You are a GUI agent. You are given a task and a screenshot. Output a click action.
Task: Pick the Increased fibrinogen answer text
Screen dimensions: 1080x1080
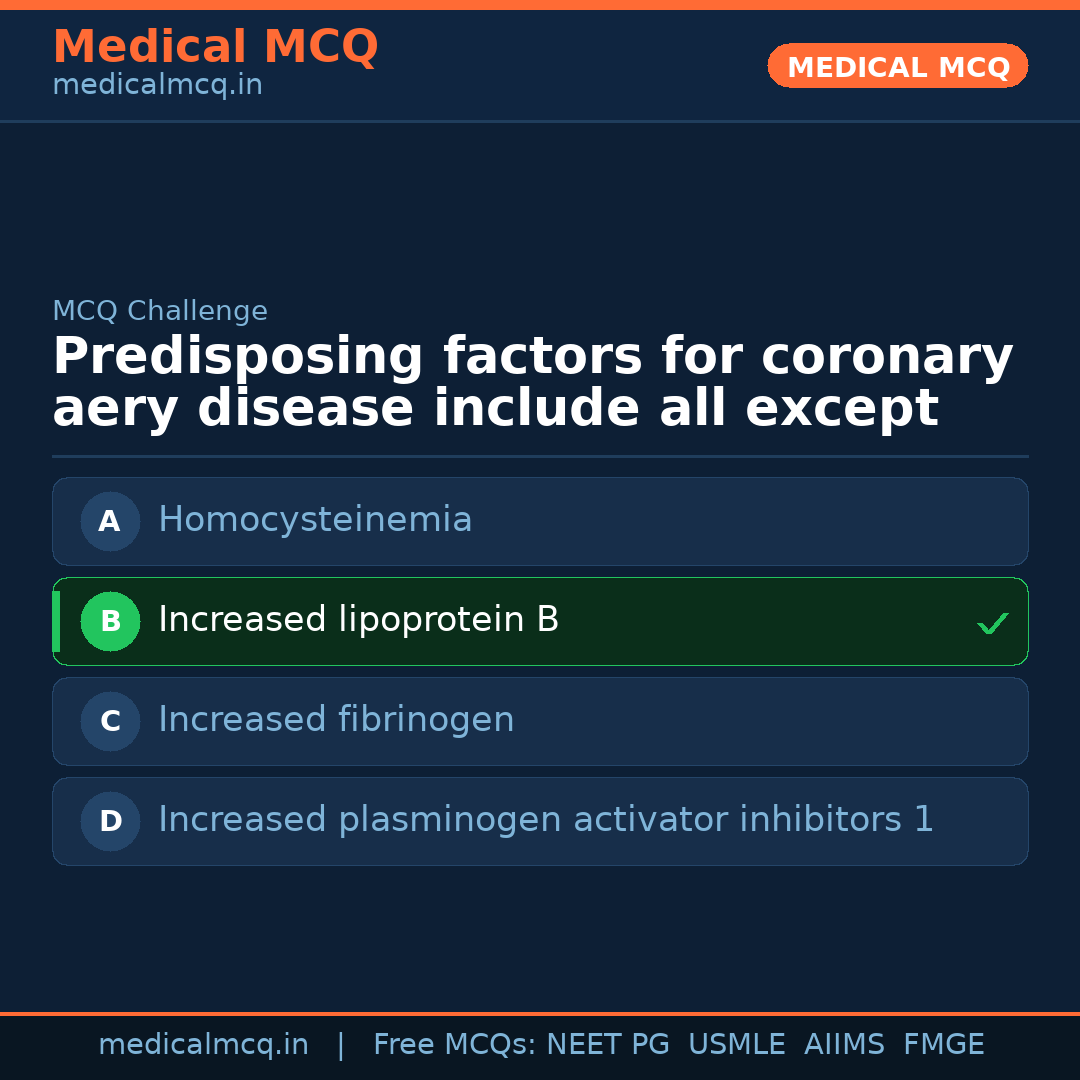336,720
